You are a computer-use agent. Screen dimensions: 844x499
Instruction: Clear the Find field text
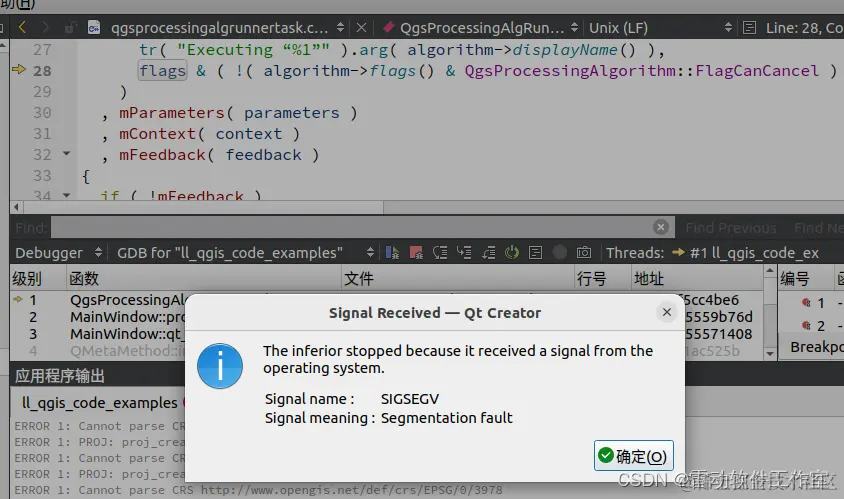(x=661, y=228)
